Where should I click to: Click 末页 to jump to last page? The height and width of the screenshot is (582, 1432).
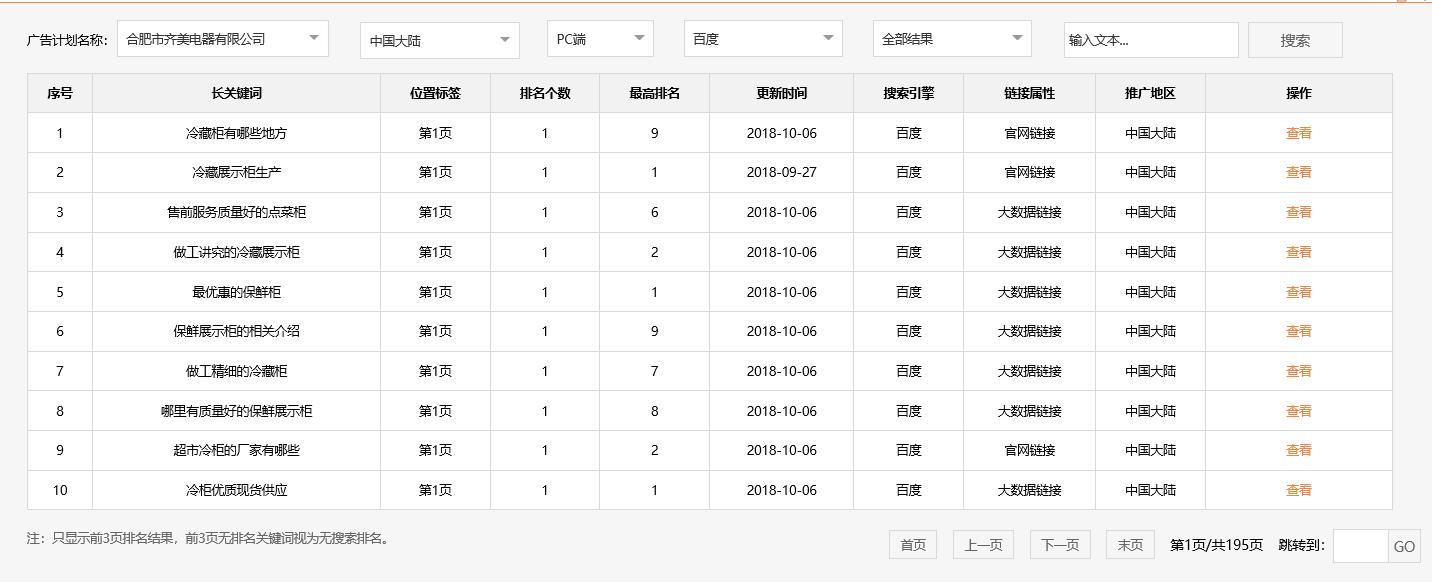pyautogui.click(x=1129, y=544)
